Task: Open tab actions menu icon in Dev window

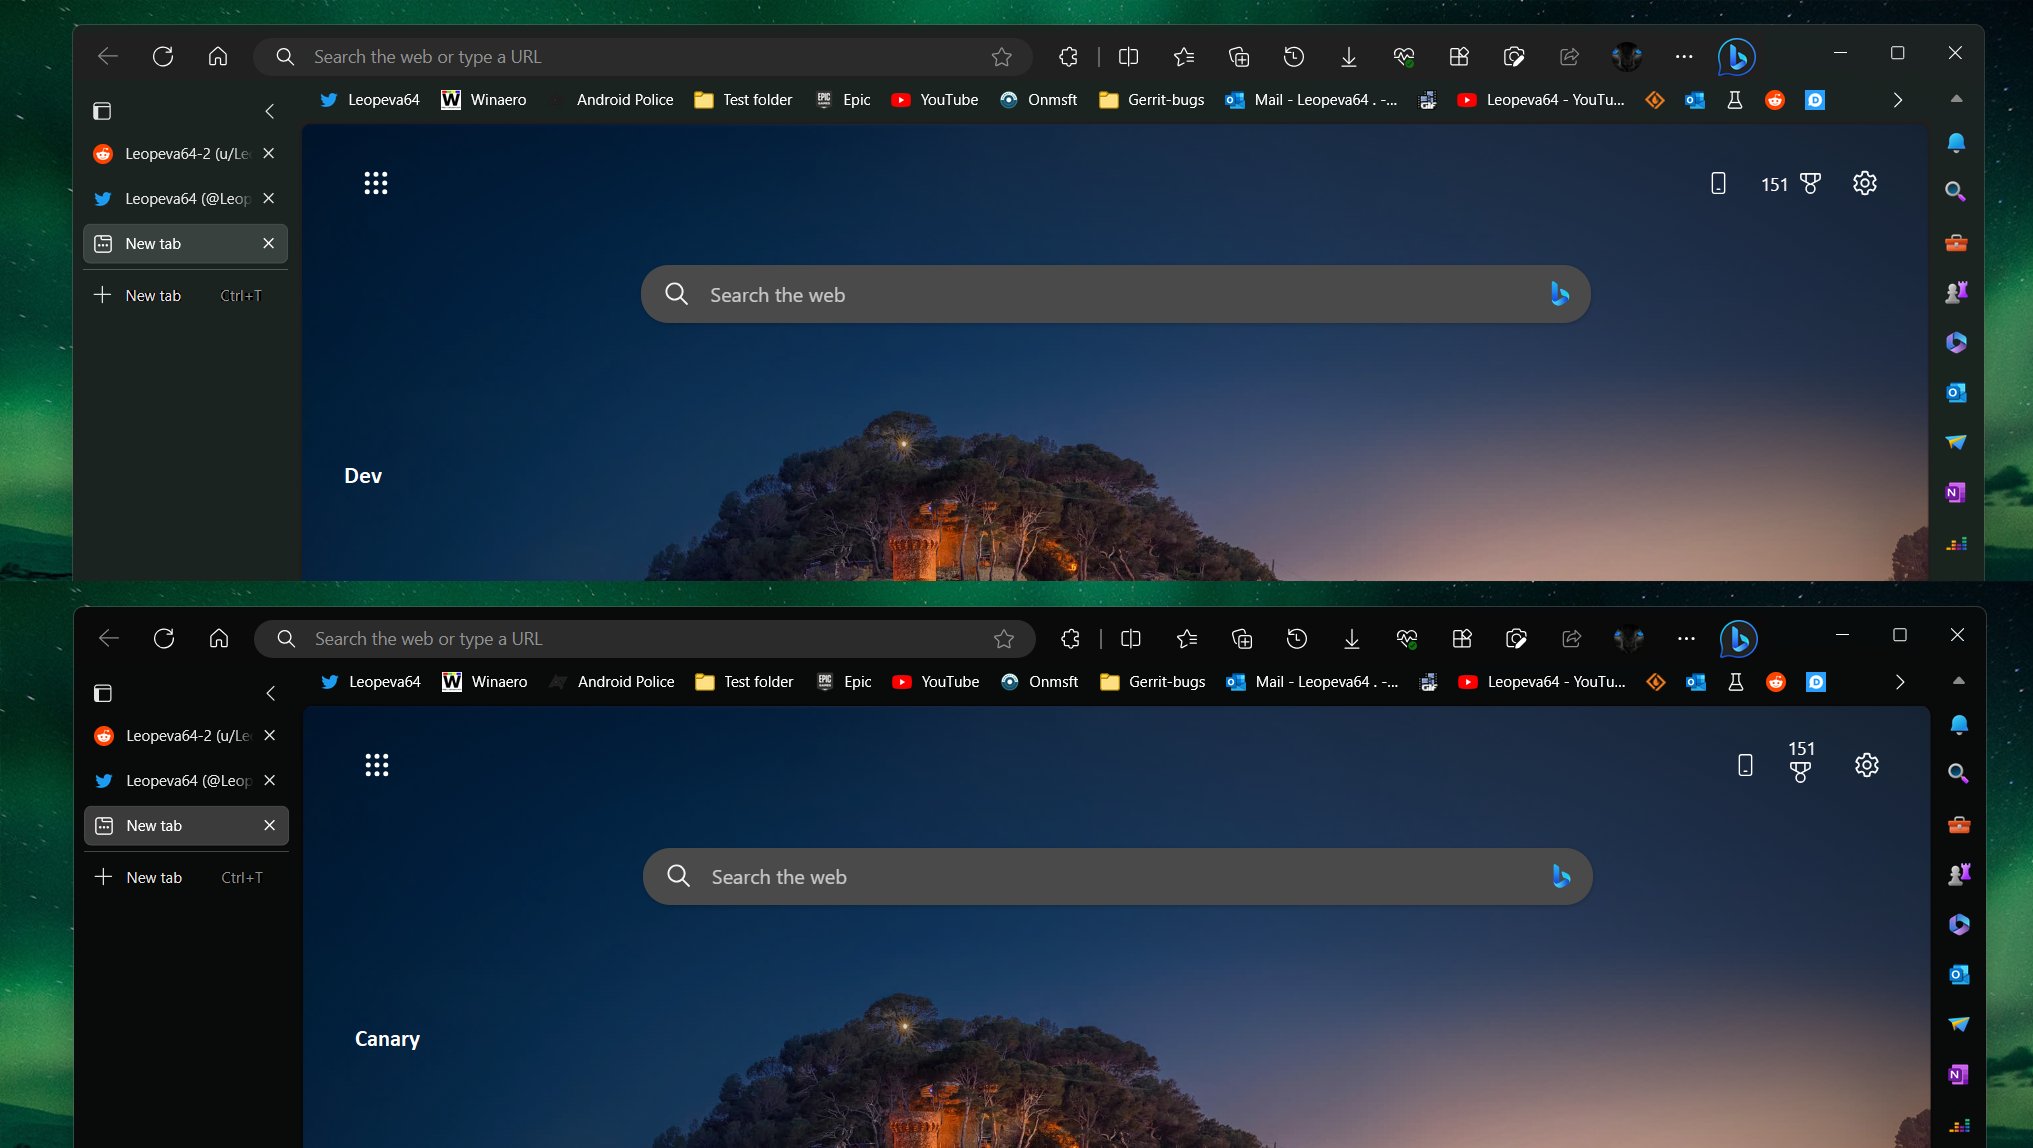Action: coord(102,111)
